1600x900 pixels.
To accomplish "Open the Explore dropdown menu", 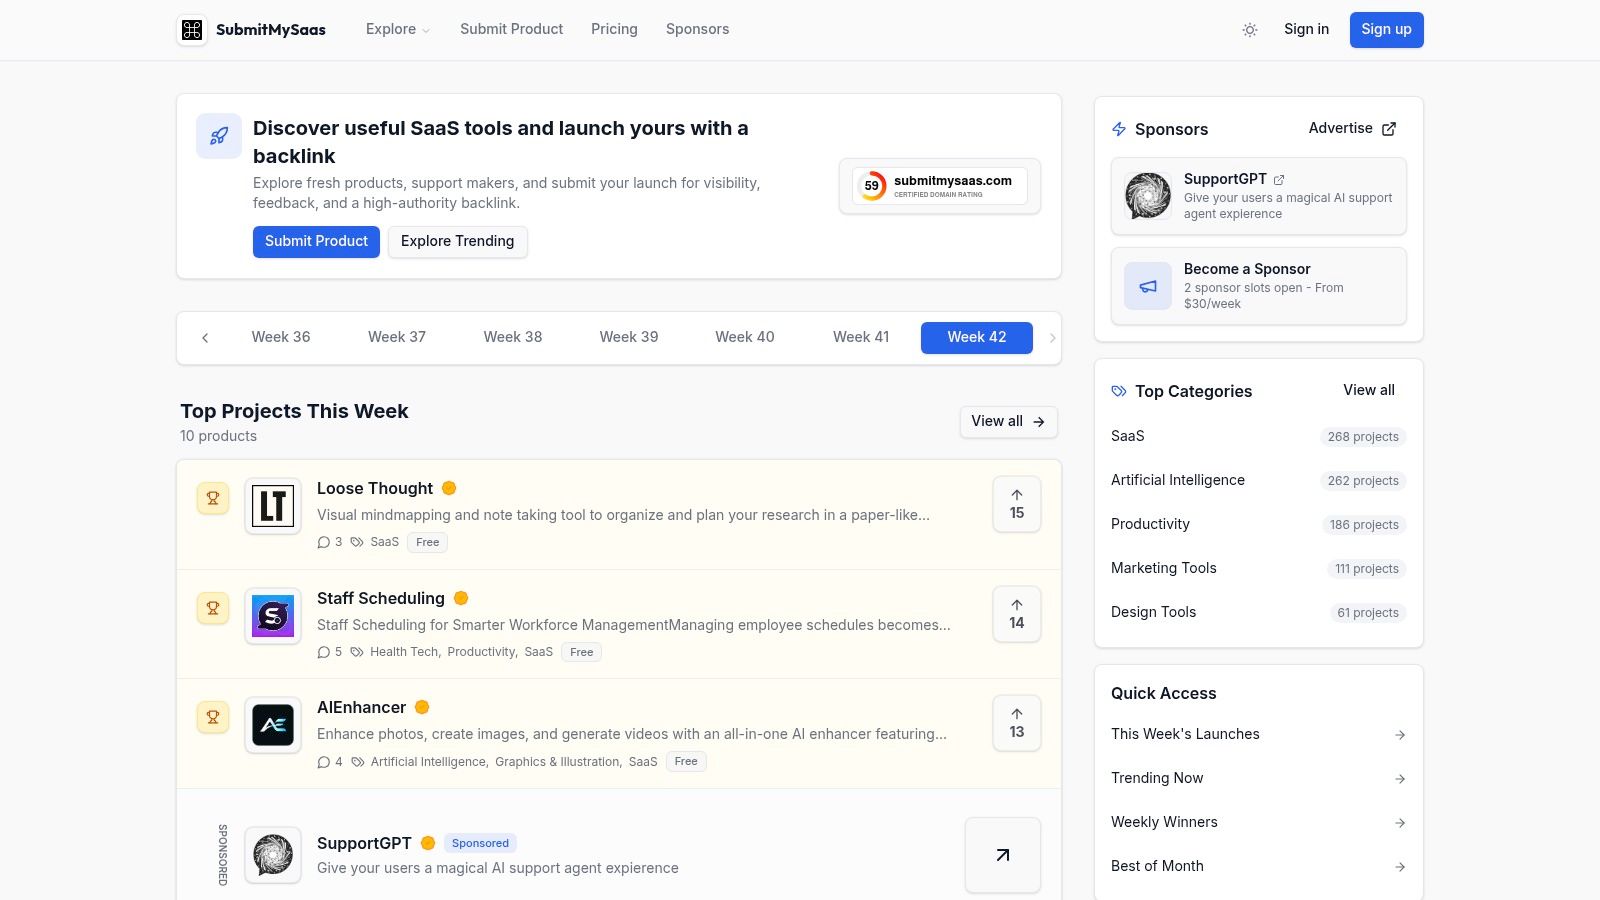I will 398,30.
